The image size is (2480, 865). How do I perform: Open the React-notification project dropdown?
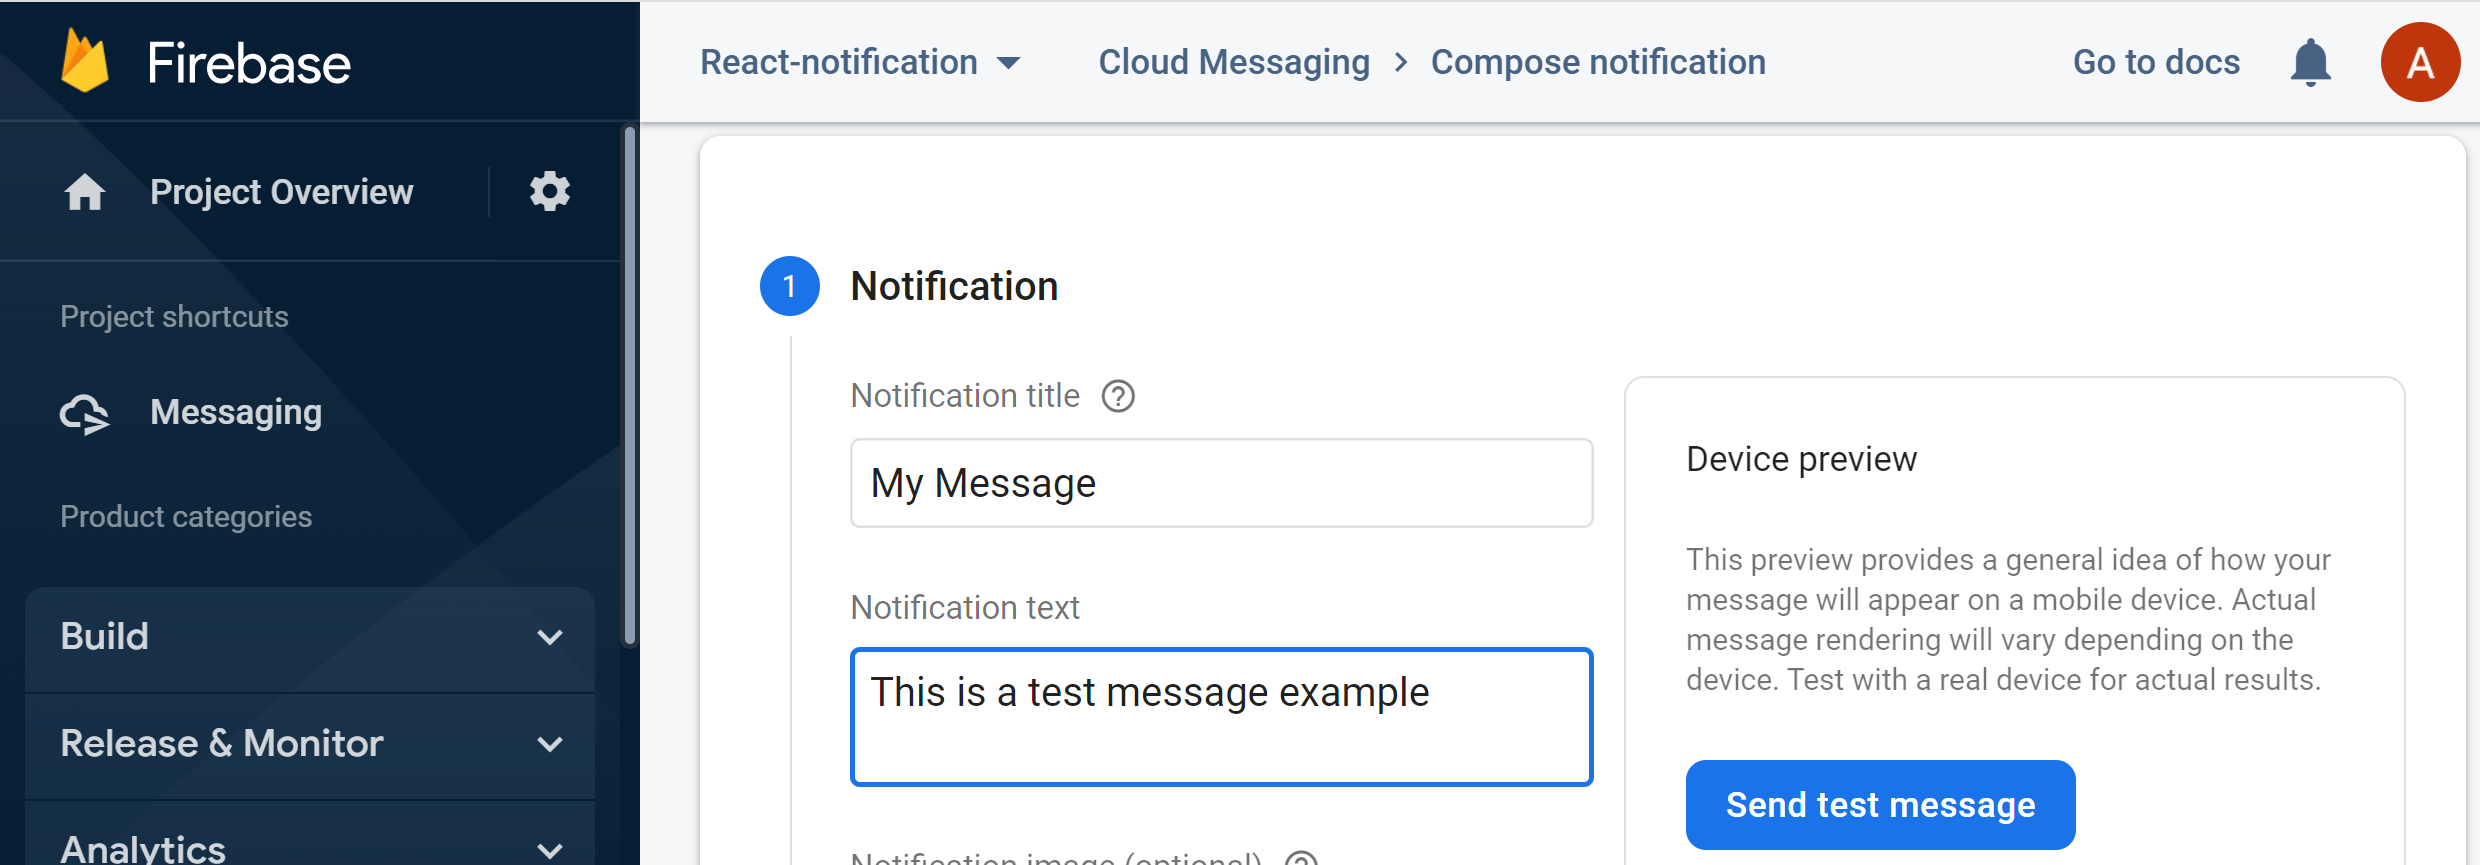(860, 62)
